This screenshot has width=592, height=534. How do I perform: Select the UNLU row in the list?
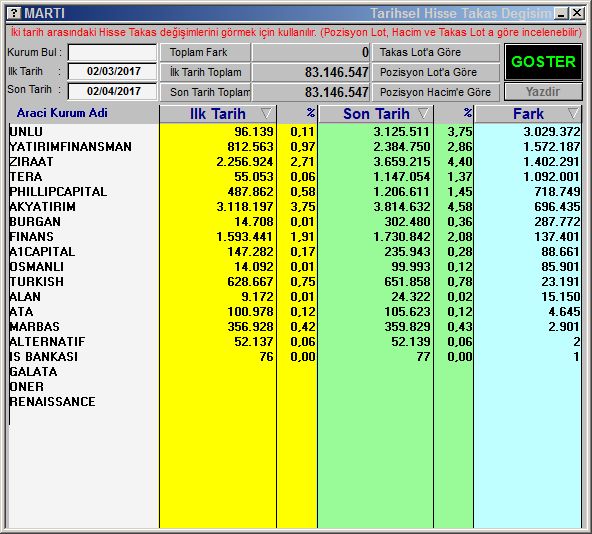[295, 131]
